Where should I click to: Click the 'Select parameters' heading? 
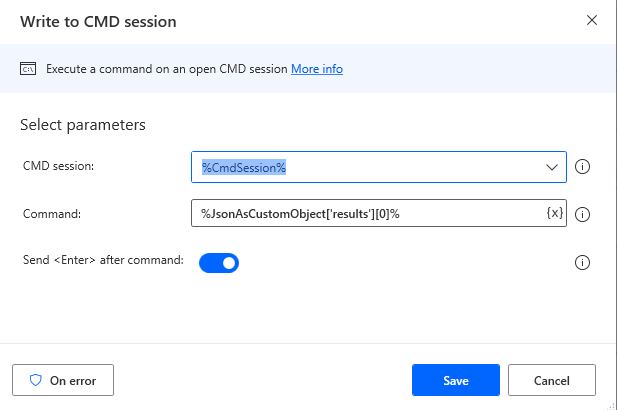83,125
